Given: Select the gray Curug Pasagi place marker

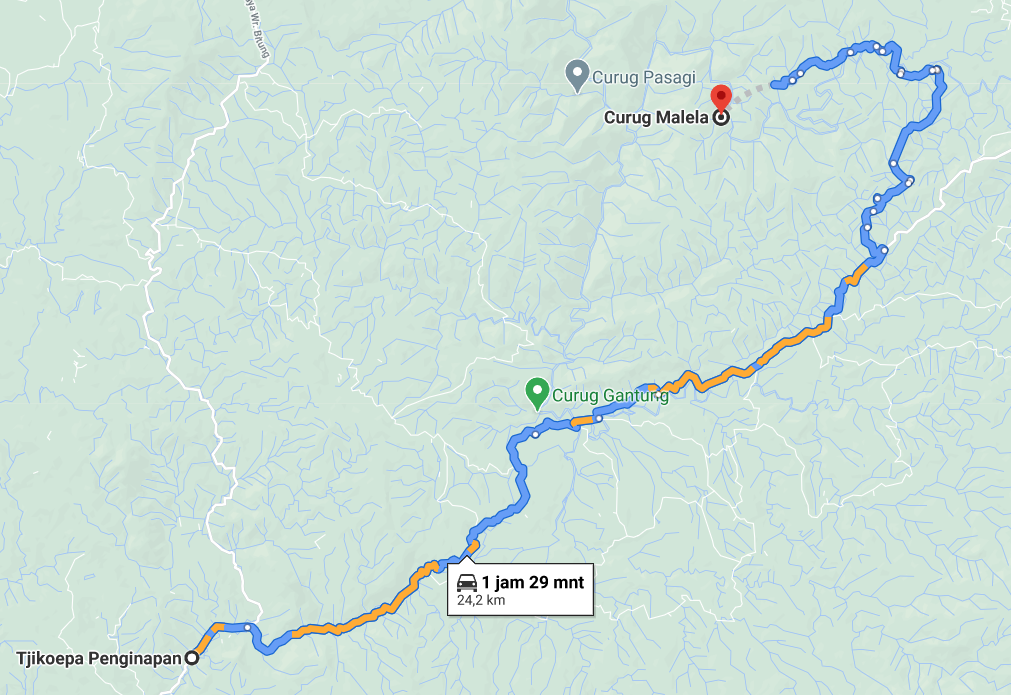Looking at the screenshot, I should (x=577, y=76).
